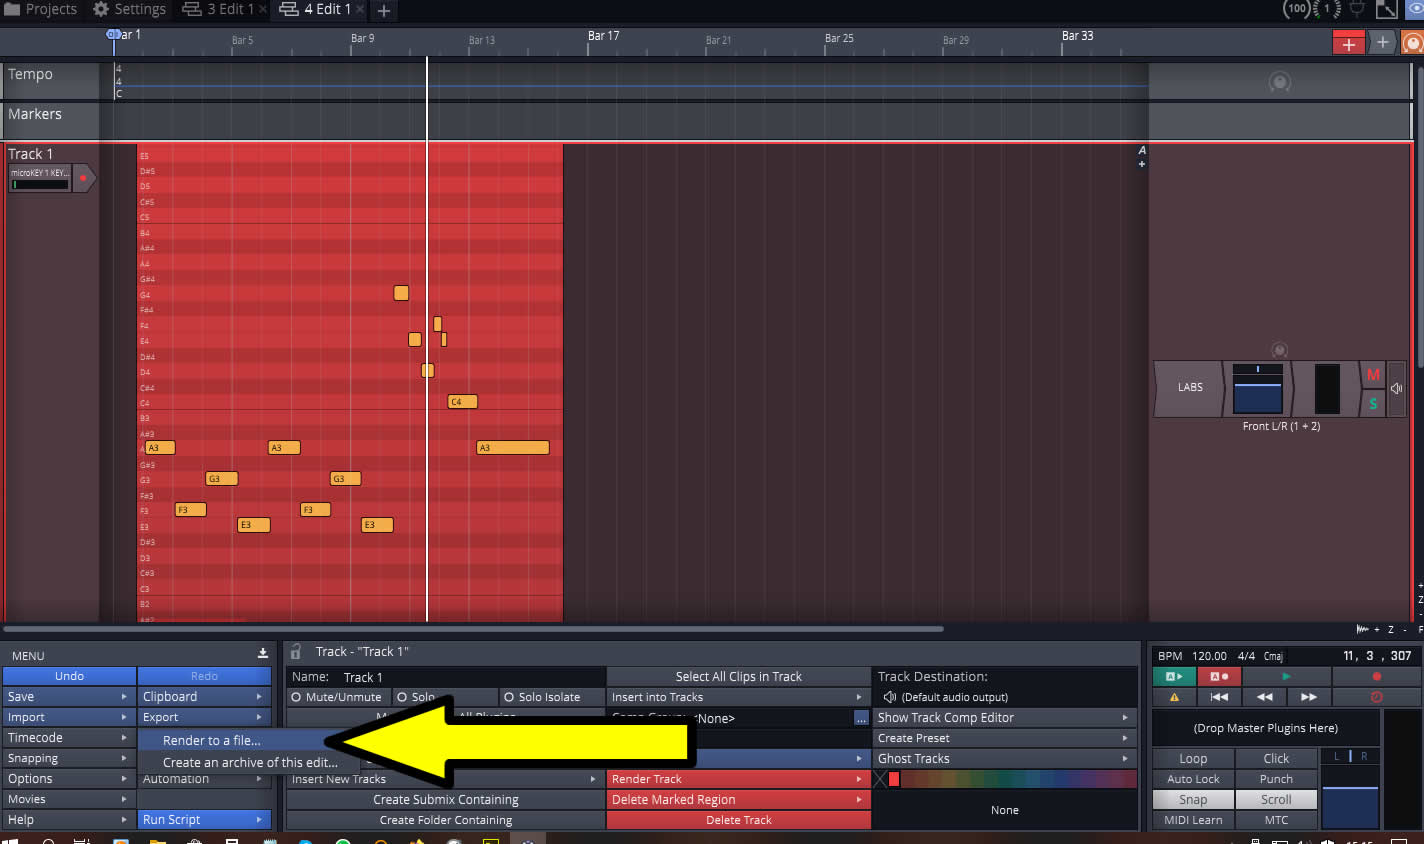Image resolution: width=1424 pixels, height=844 pixels.
Task: Click the red plus add-track button
Action: 1348,43
